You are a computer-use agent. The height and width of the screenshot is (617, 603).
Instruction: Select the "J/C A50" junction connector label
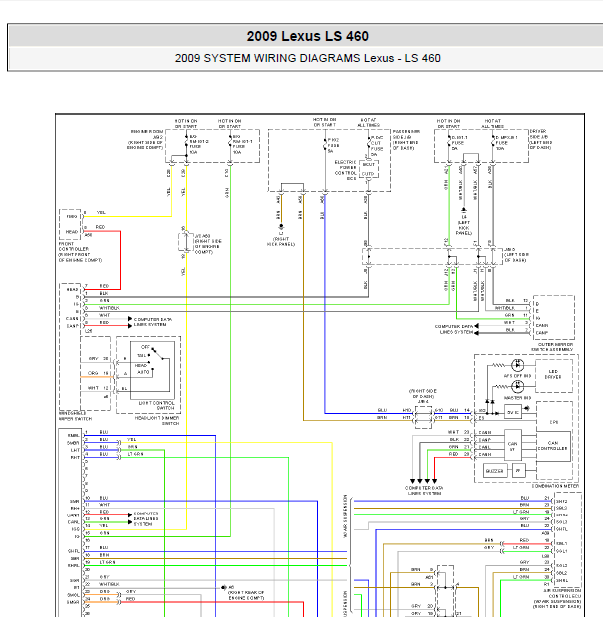coord(208,244)
